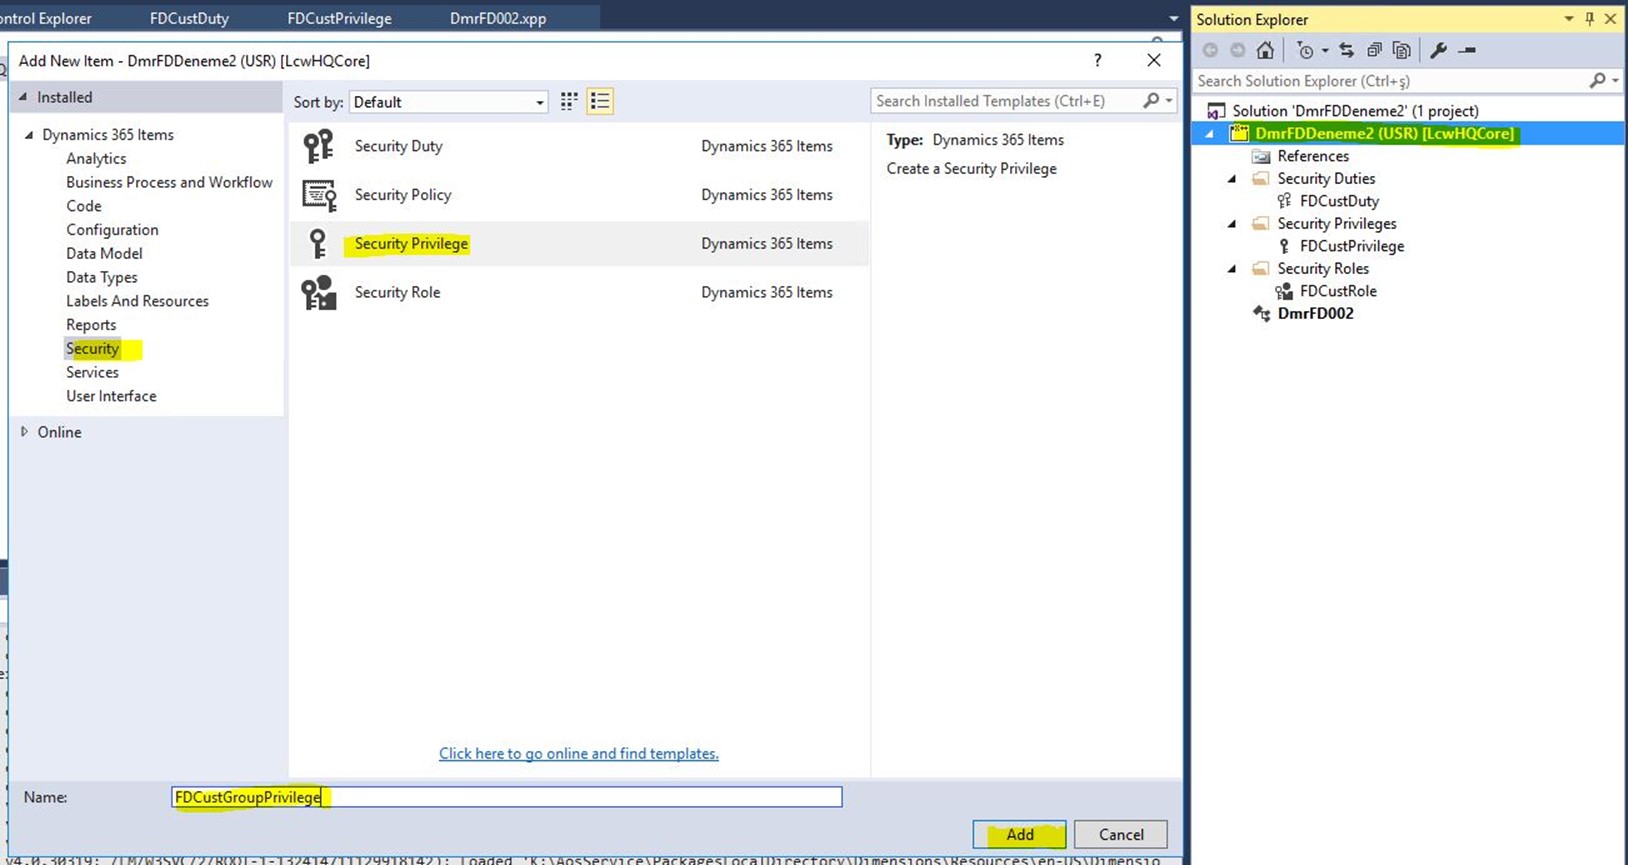This screenshot has width=1628, height=865.
Task: Click the go online and find templates link
Action: click(578, 753)
